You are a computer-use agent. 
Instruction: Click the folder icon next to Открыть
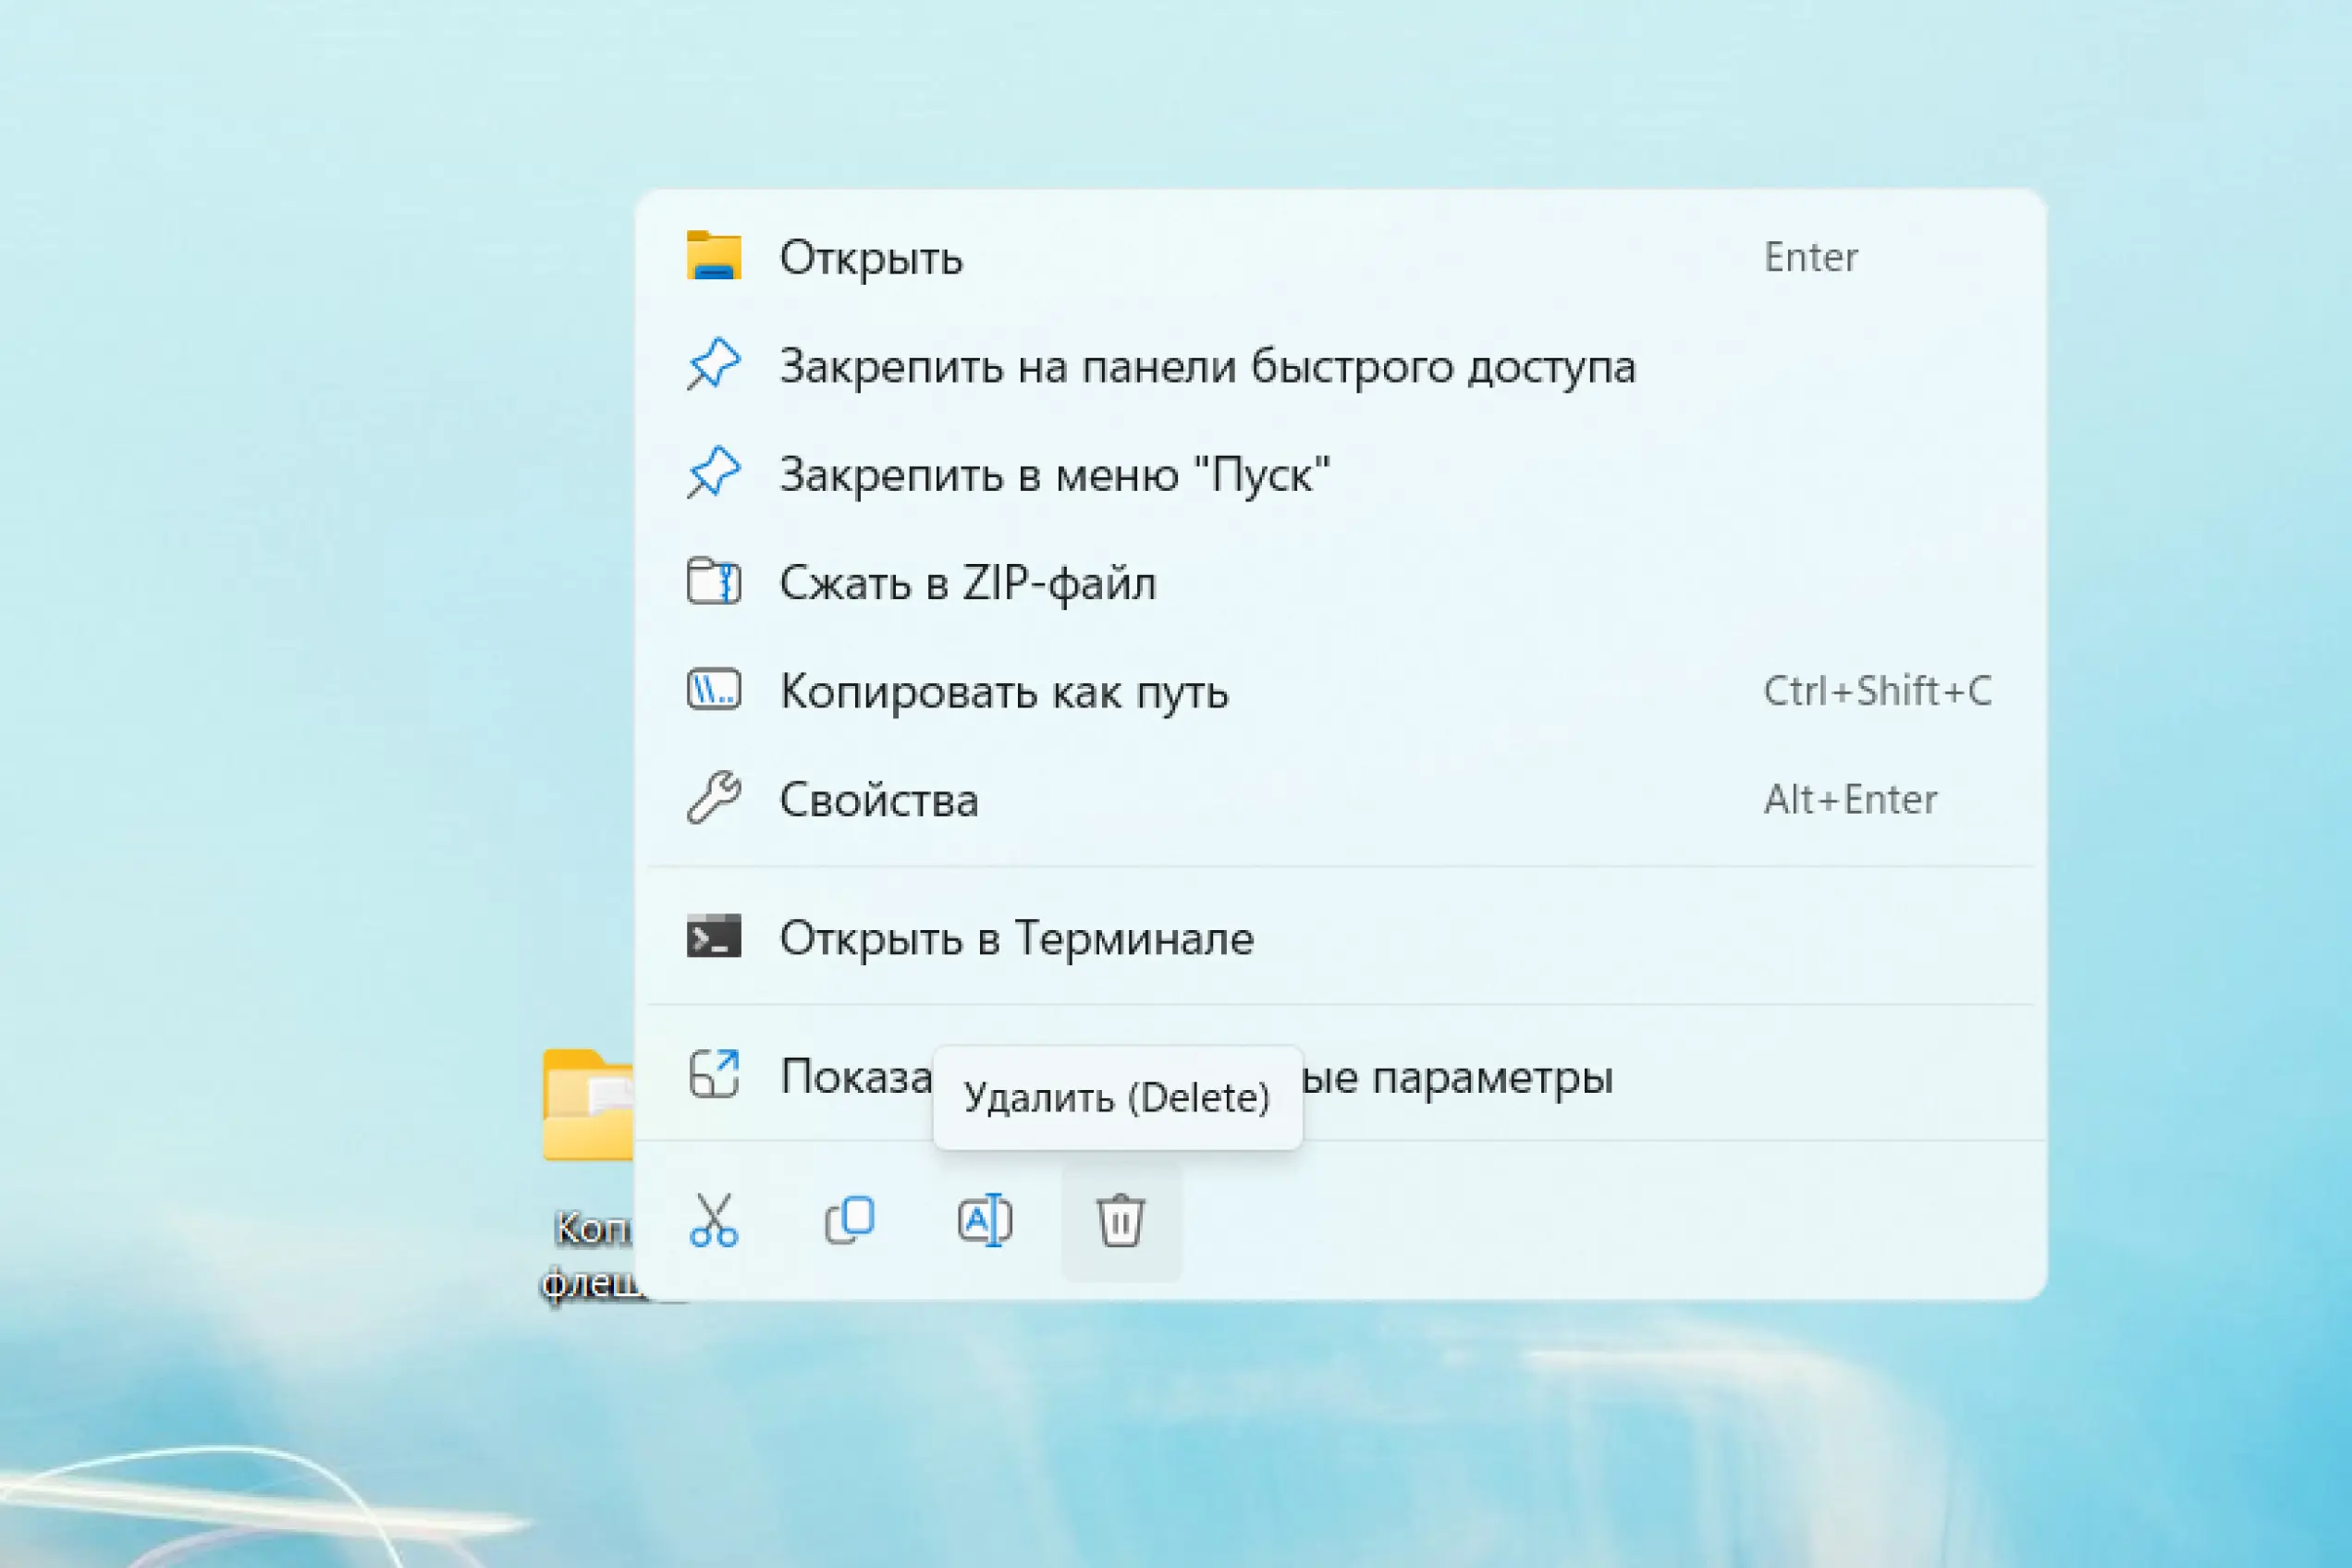[x=713, y=256]
